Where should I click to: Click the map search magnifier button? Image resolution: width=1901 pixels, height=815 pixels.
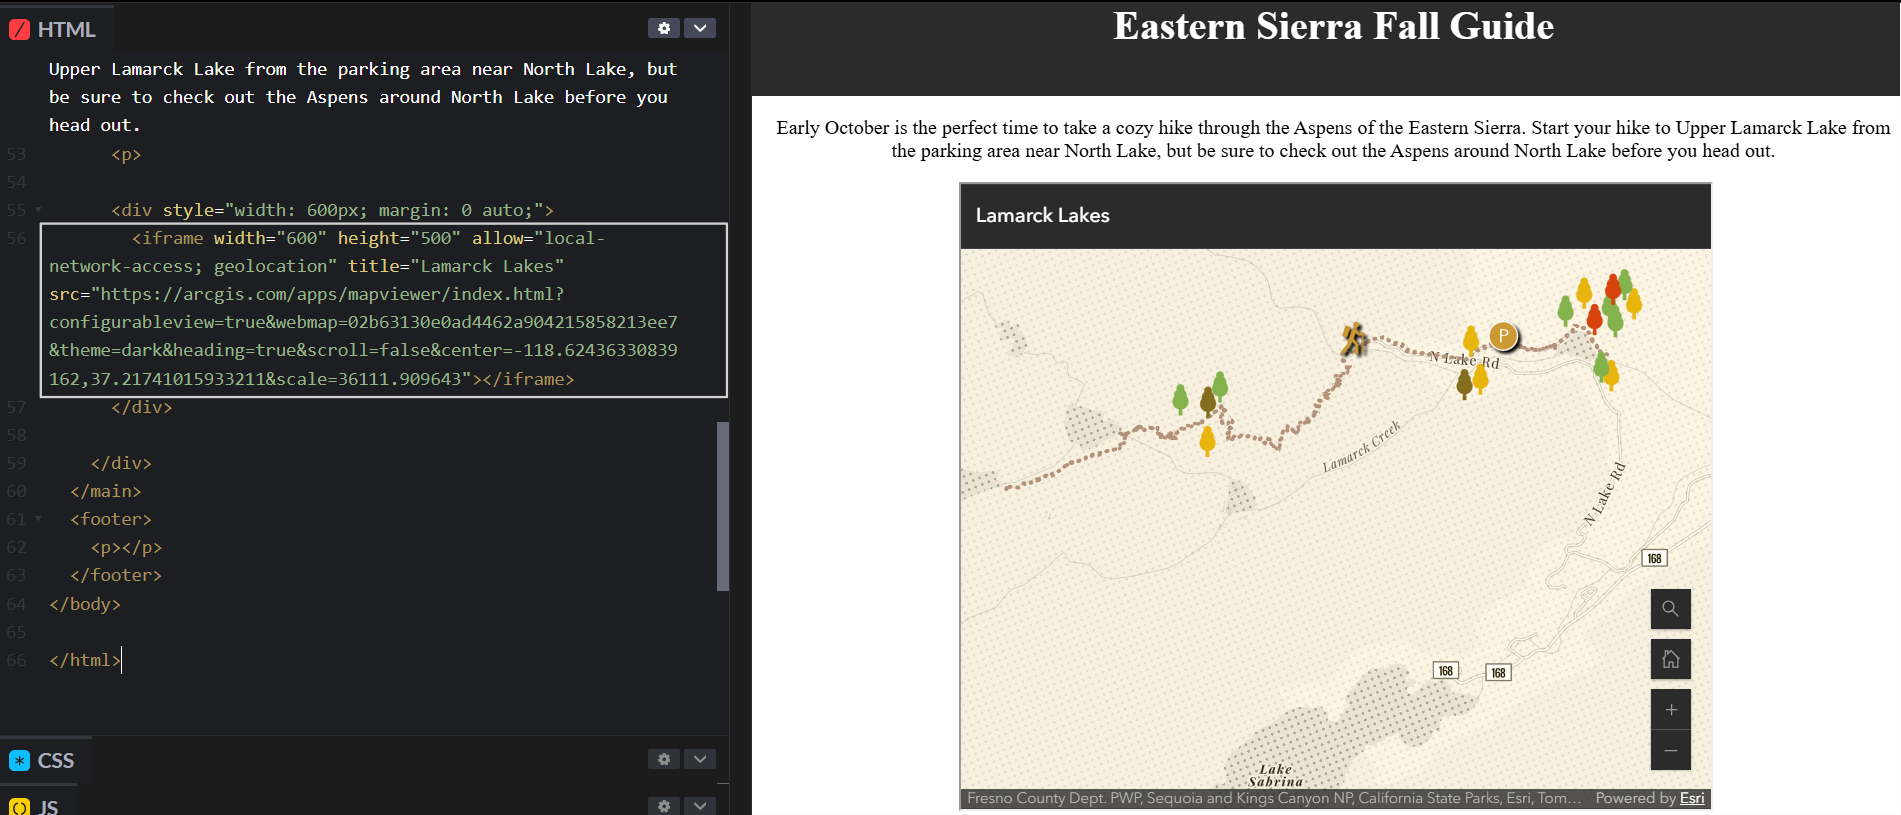click(1670, 608)
